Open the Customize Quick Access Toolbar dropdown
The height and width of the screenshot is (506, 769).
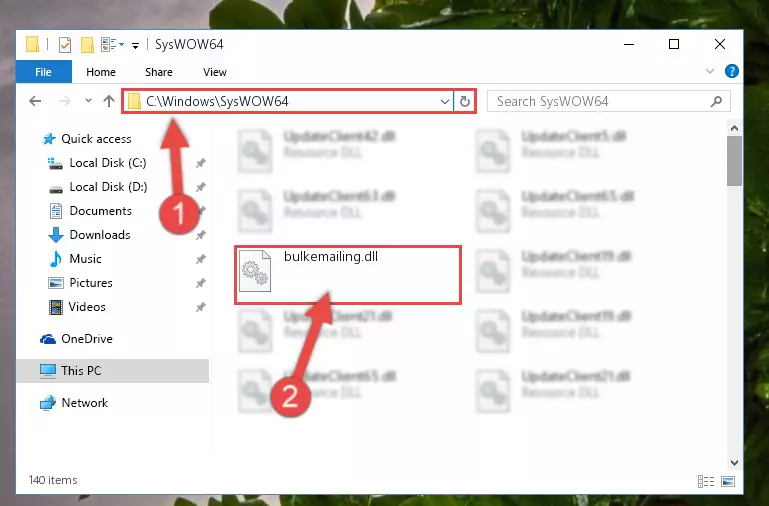[135, 46]
